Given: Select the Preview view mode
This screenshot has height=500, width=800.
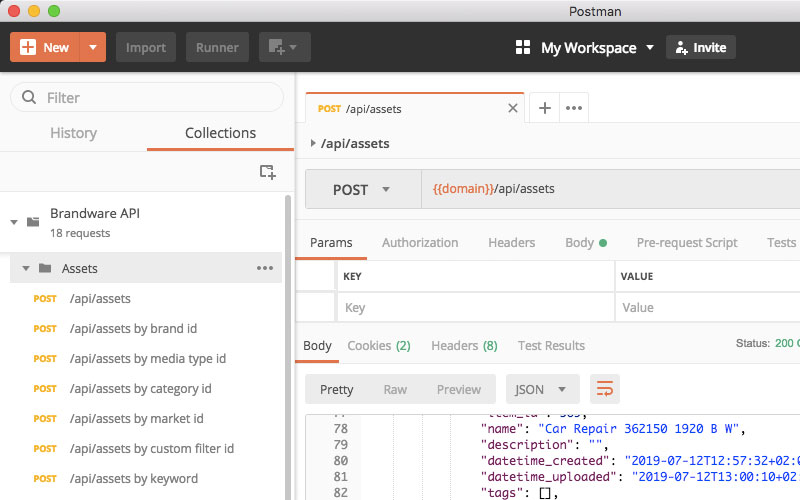Looking at the screenshot, I should (x=459, y=390).
